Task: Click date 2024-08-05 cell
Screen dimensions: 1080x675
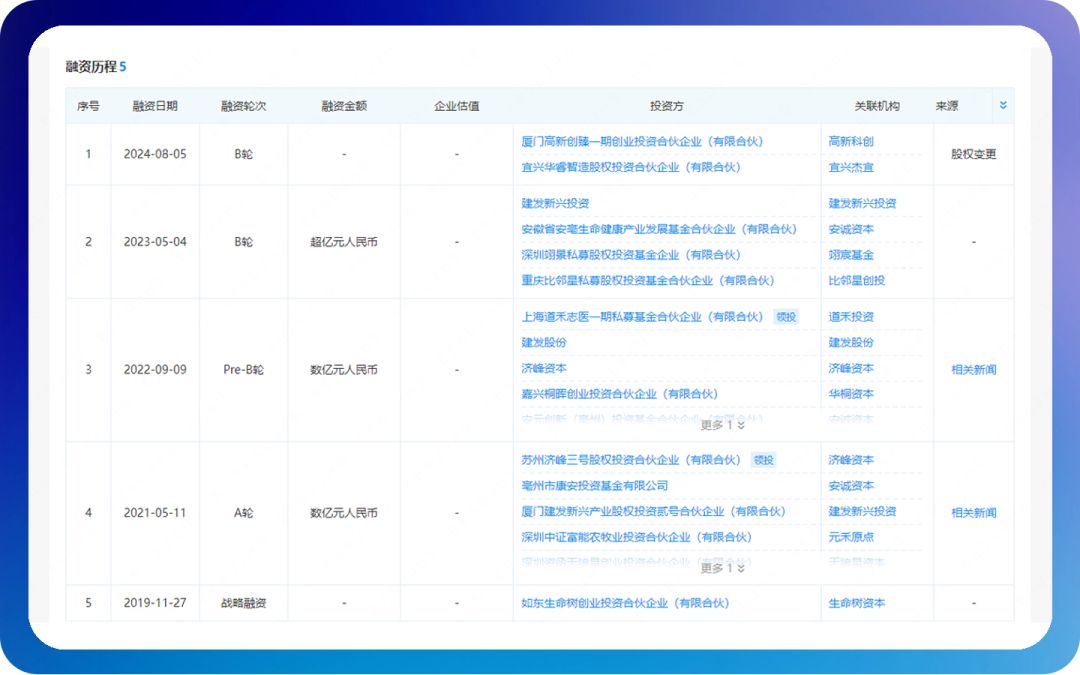Action: pos(155,154)
